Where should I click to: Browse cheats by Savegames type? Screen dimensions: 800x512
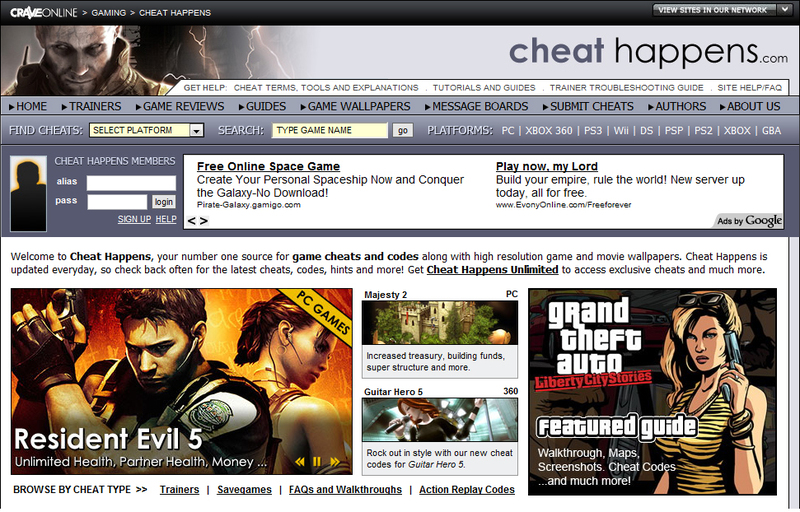(244, 490)
